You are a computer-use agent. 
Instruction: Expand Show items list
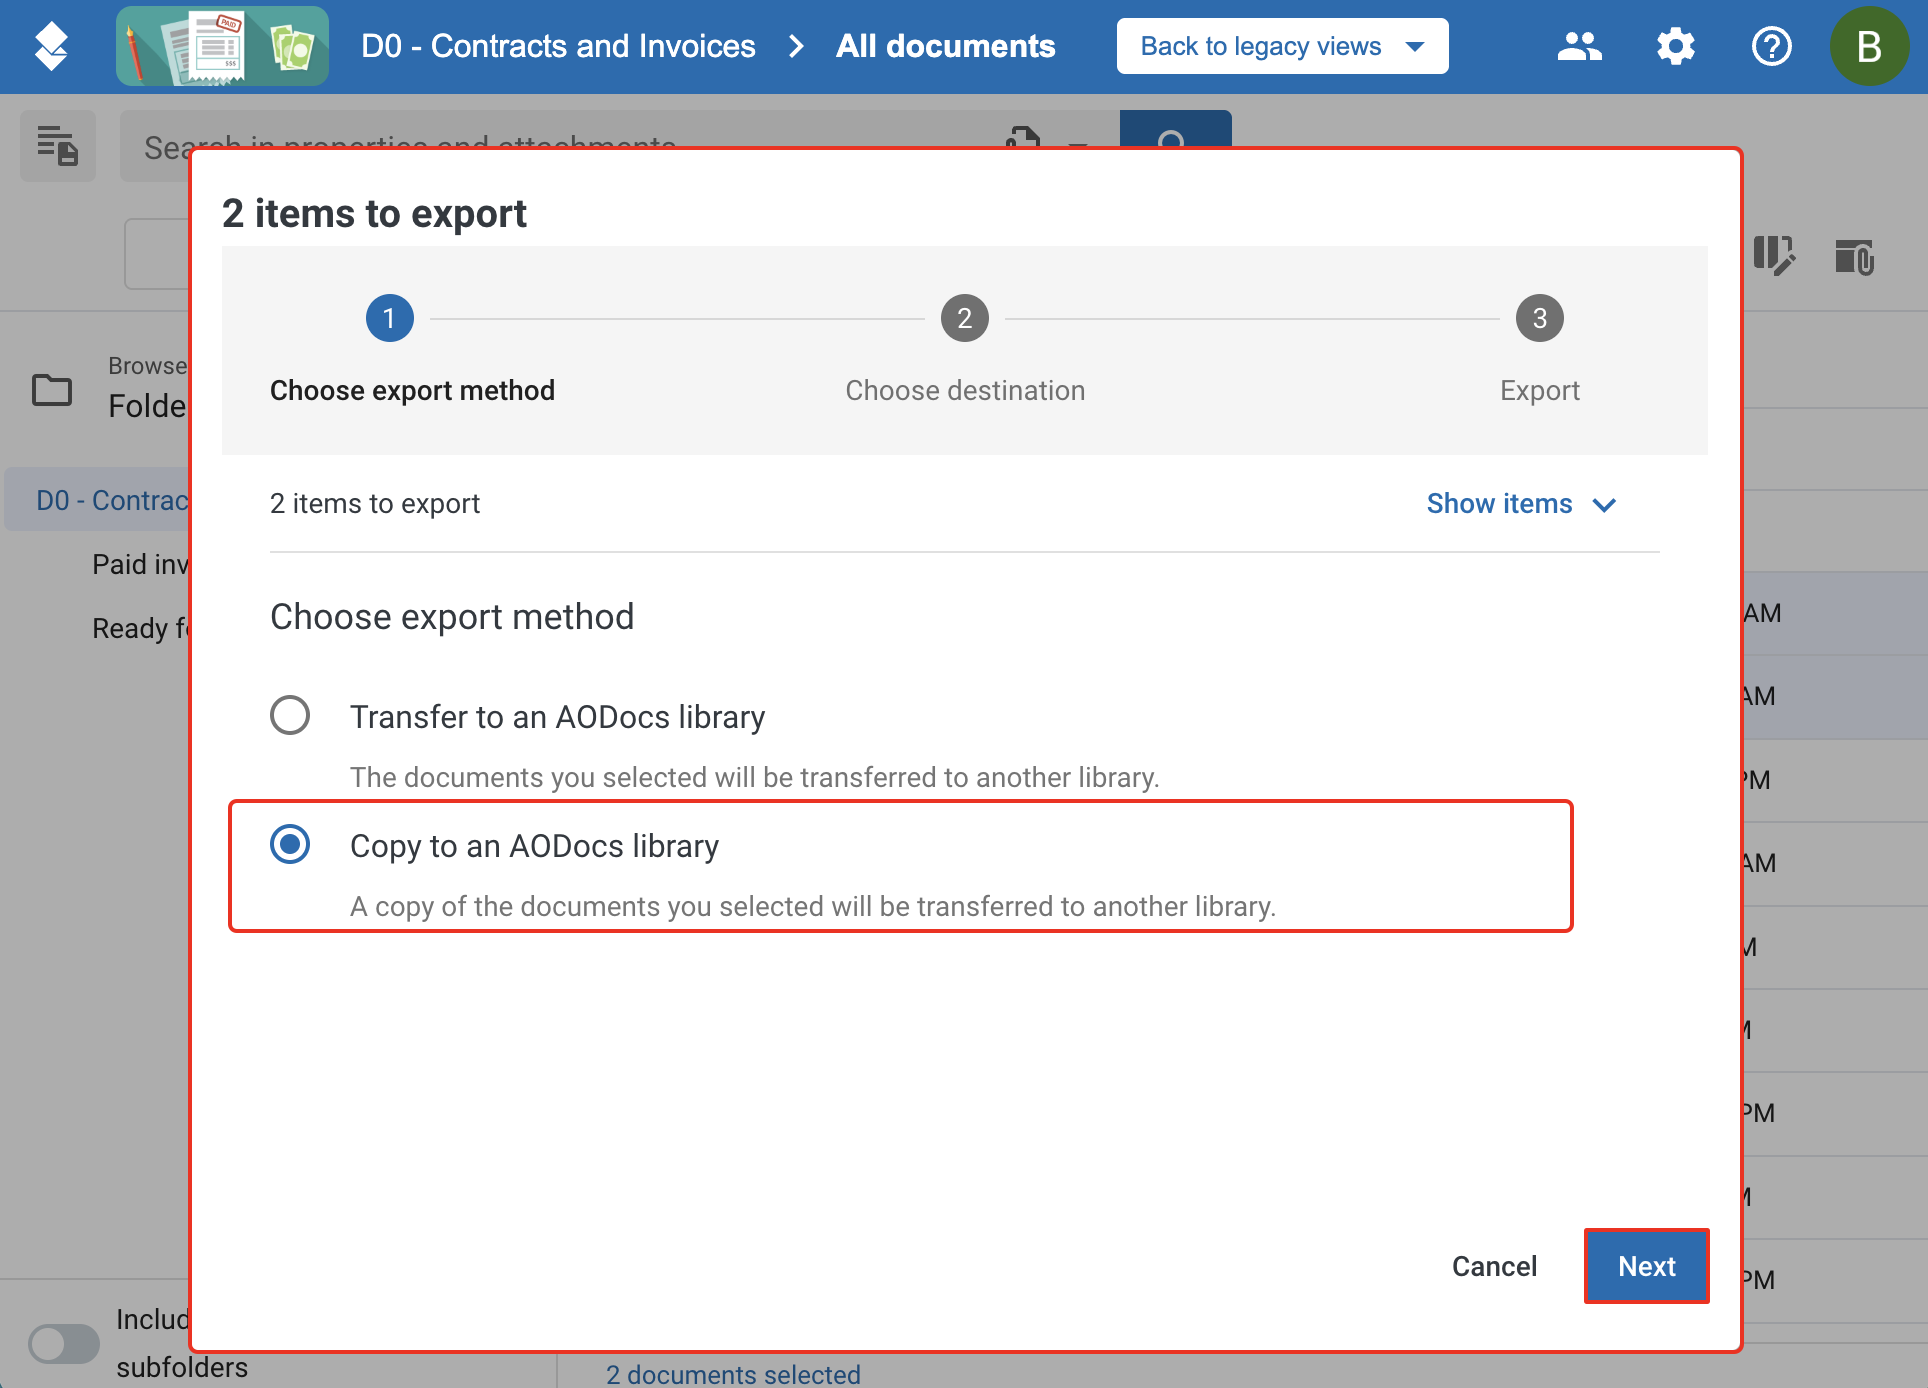click(x=1521, y=504)
